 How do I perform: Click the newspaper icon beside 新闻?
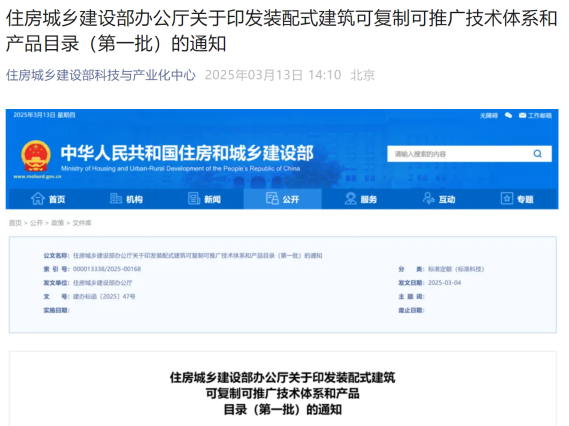(x=194, y=198)
